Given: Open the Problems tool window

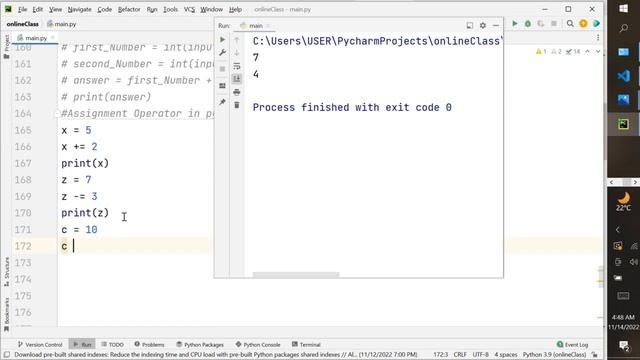Looking at the screenshot, I should 149,344.
